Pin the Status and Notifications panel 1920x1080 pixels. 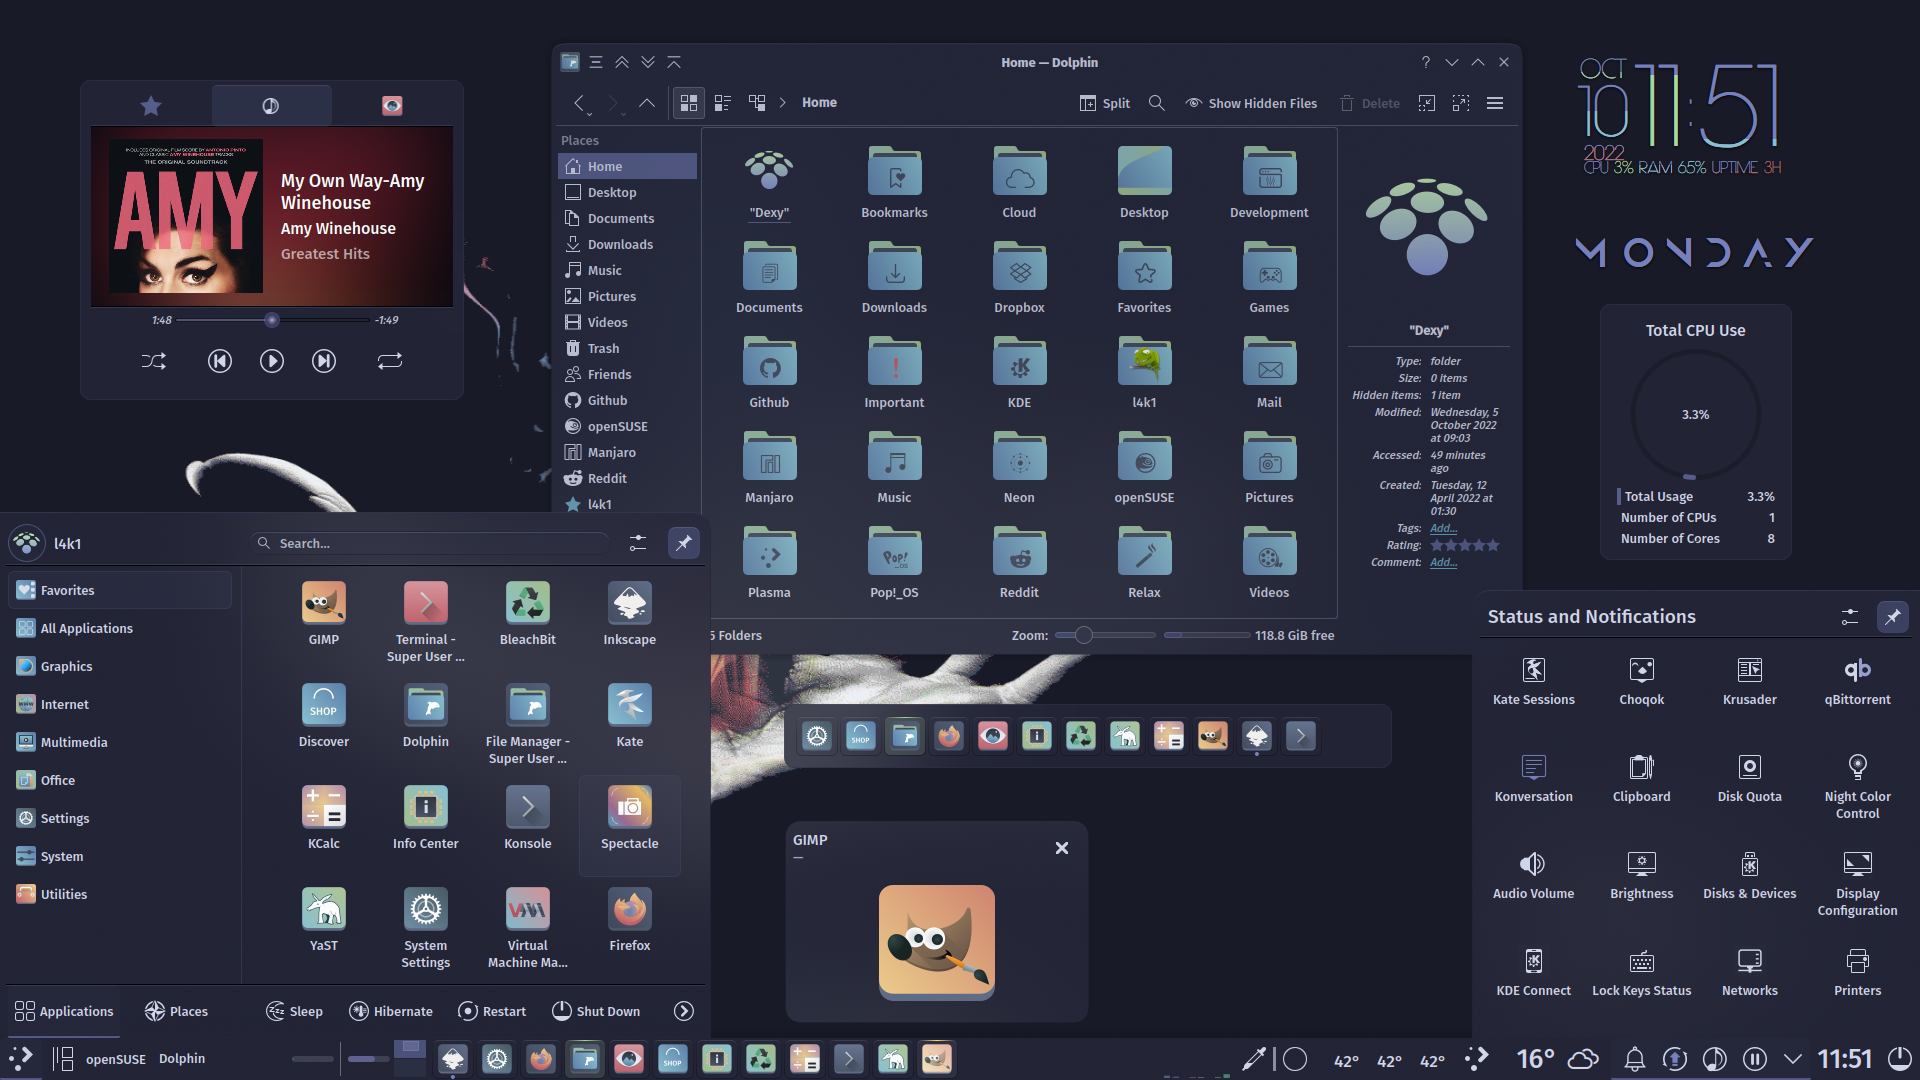1893,617
